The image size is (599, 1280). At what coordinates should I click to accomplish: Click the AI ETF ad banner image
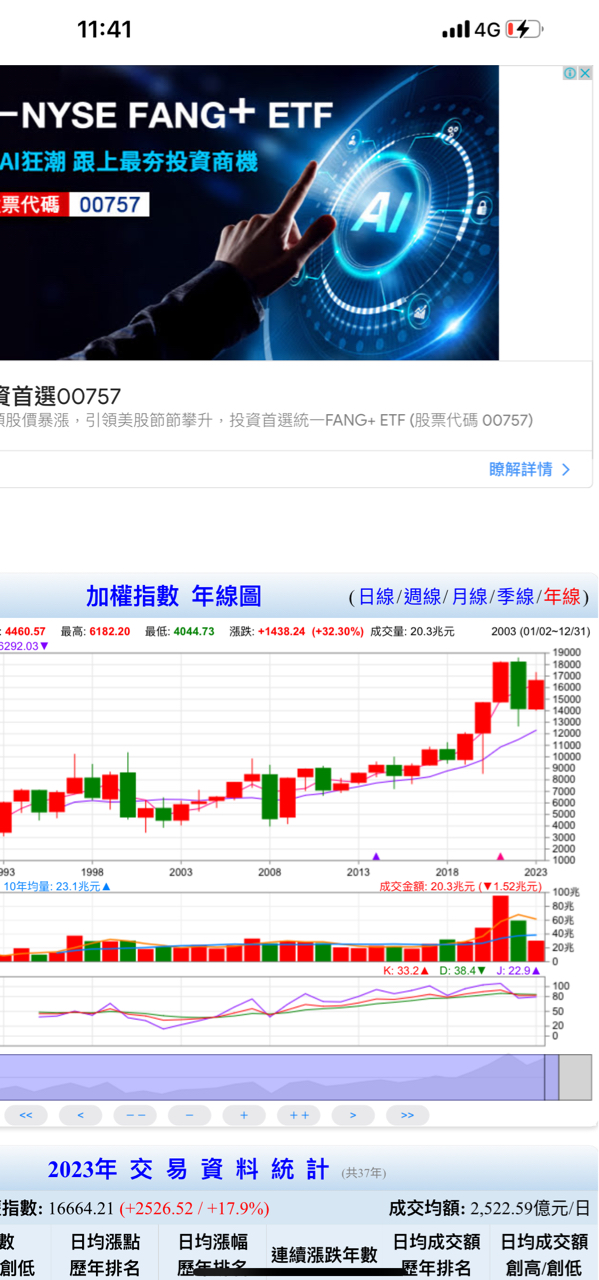(x=249, y=213)
